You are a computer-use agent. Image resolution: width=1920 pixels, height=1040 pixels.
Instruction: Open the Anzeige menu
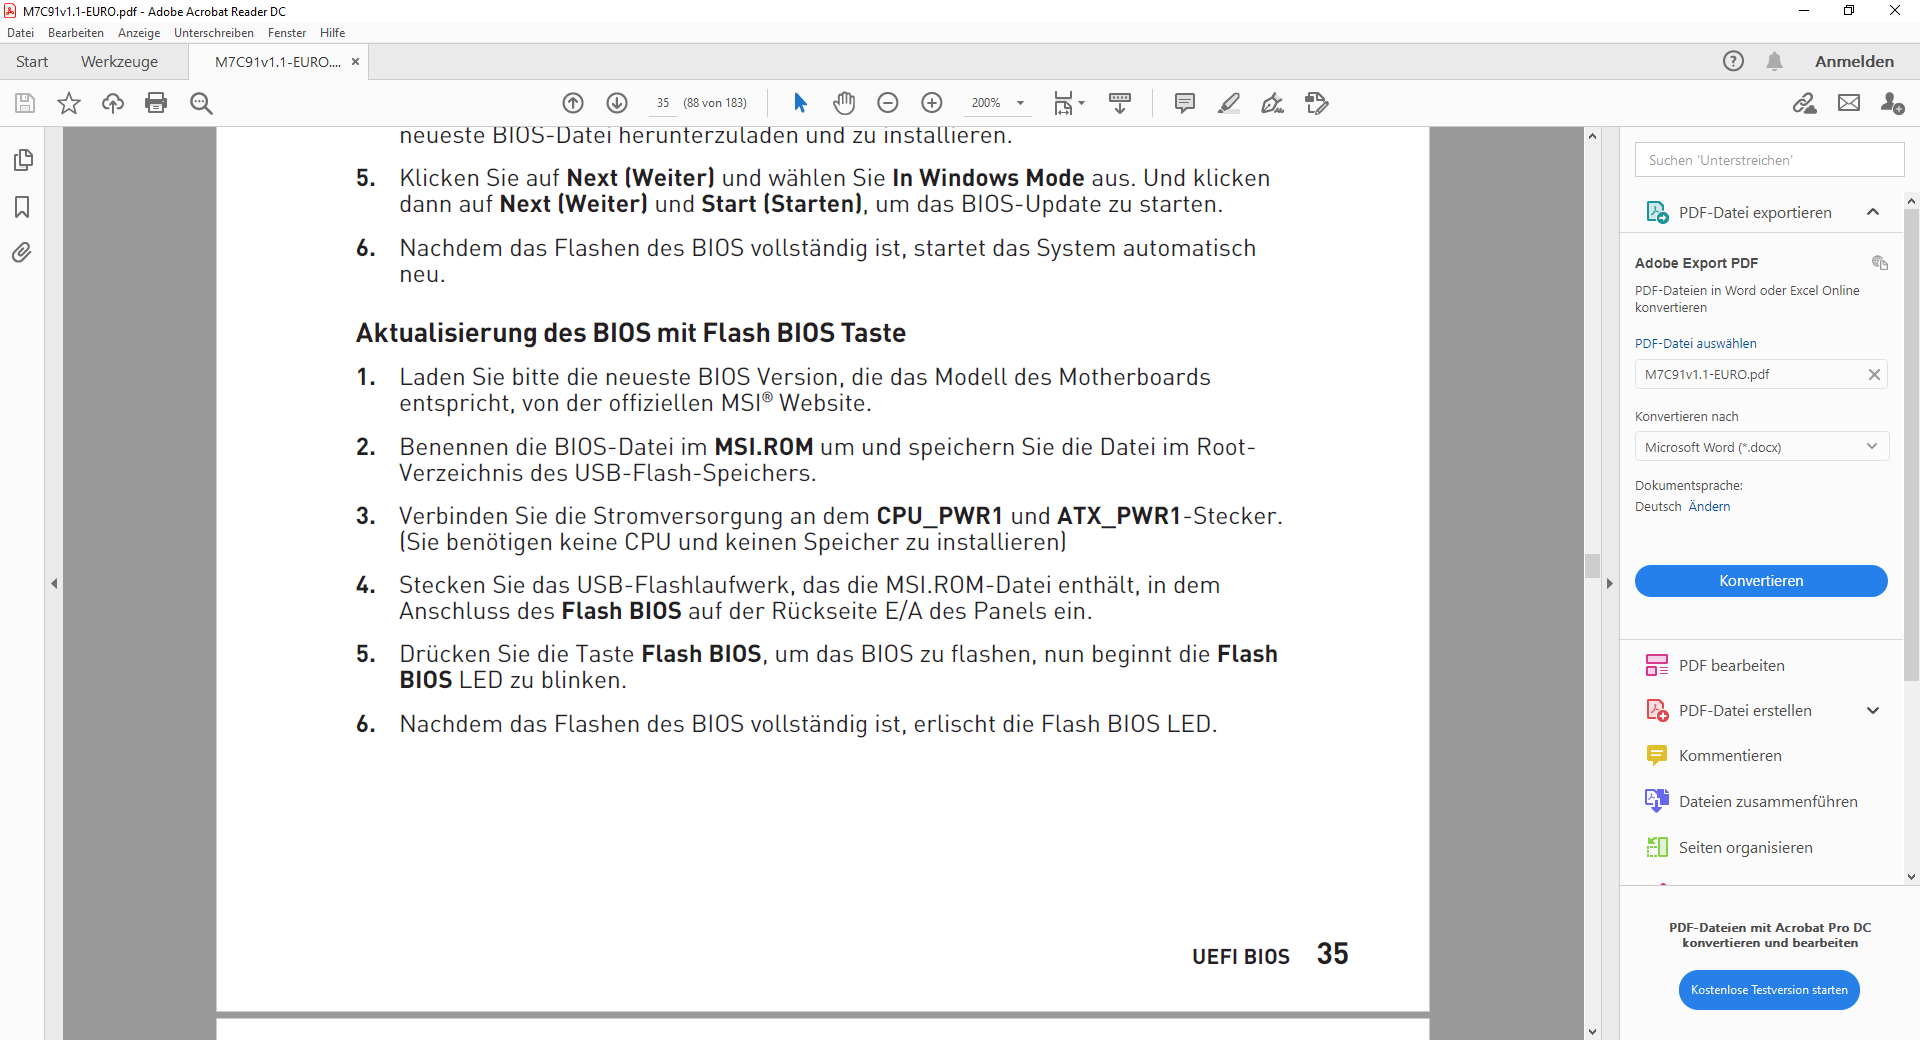pyautogui.click(x=139, y=33)
